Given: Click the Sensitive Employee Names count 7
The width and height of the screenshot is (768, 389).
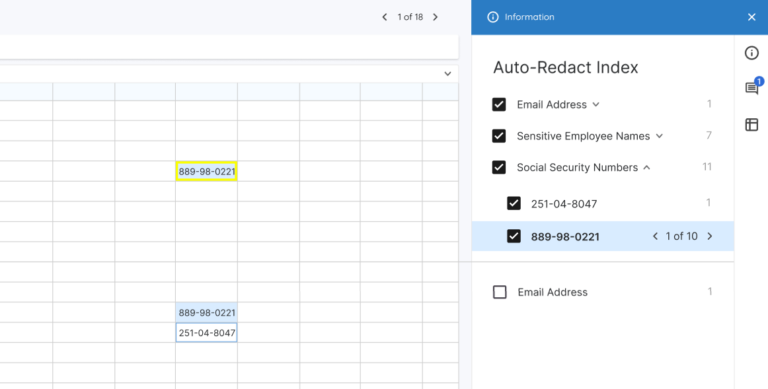Looking at the screenshot, I should tap(709, 135).
